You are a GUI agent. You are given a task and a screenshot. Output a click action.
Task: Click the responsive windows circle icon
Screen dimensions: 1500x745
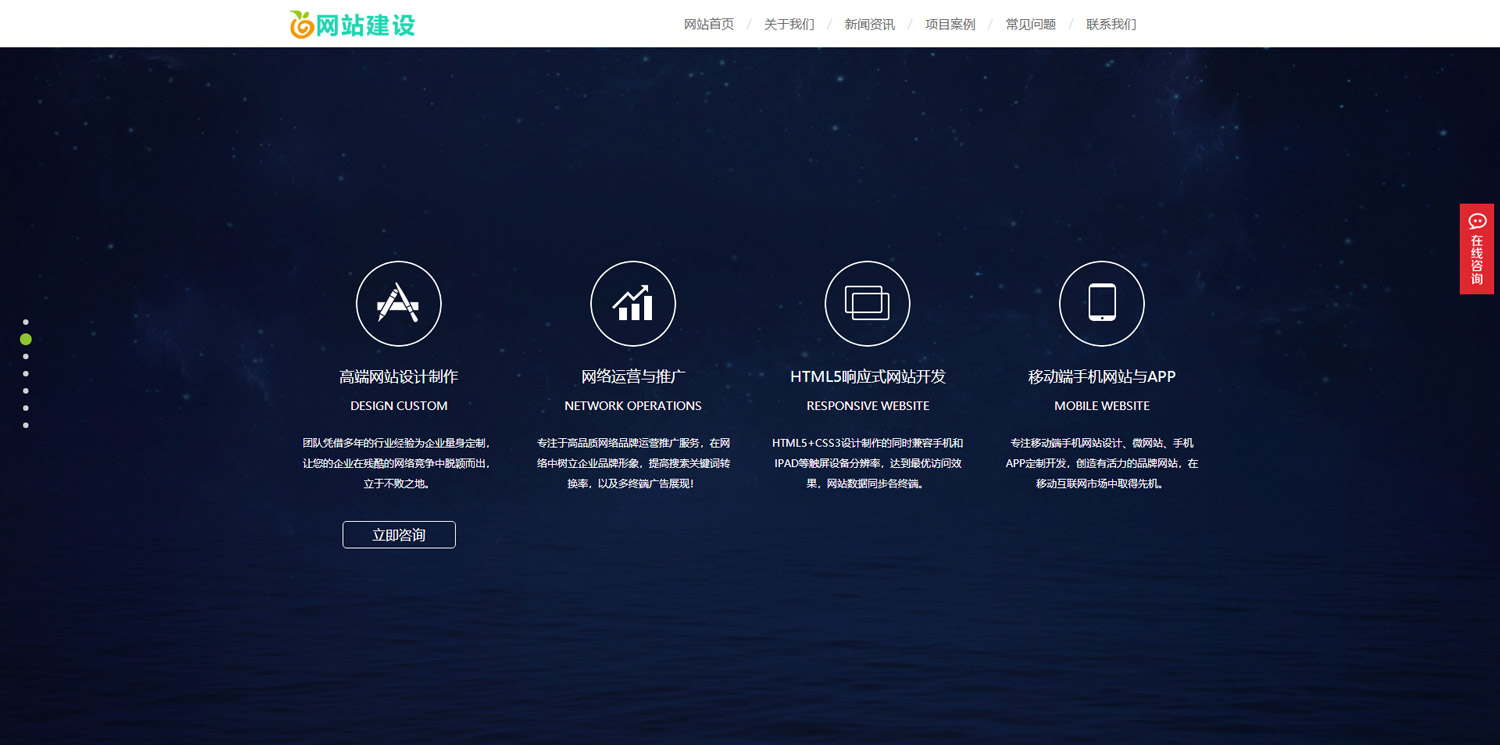[867, 303]
